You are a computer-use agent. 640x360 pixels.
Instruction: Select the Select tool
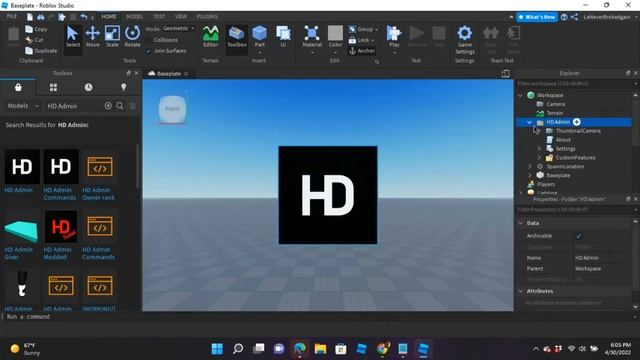point(73,37)
